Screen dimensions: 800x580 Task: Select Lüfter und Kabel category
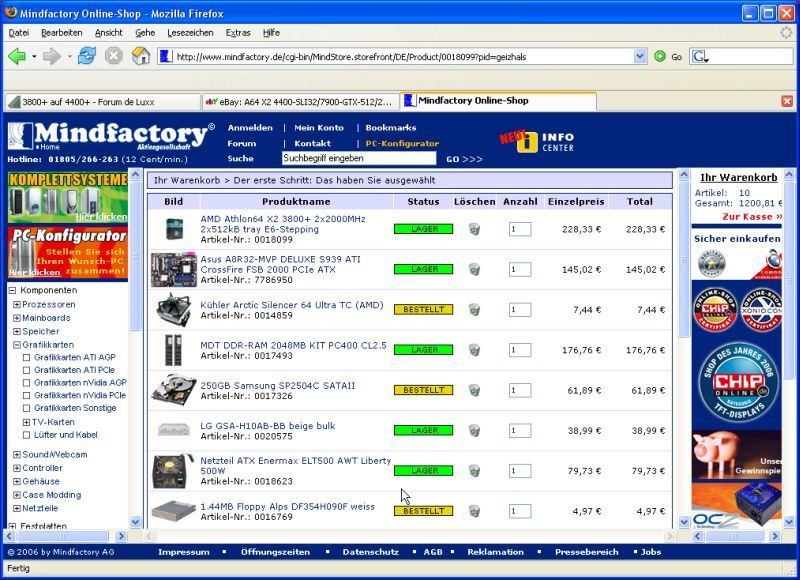coord(65,435)
